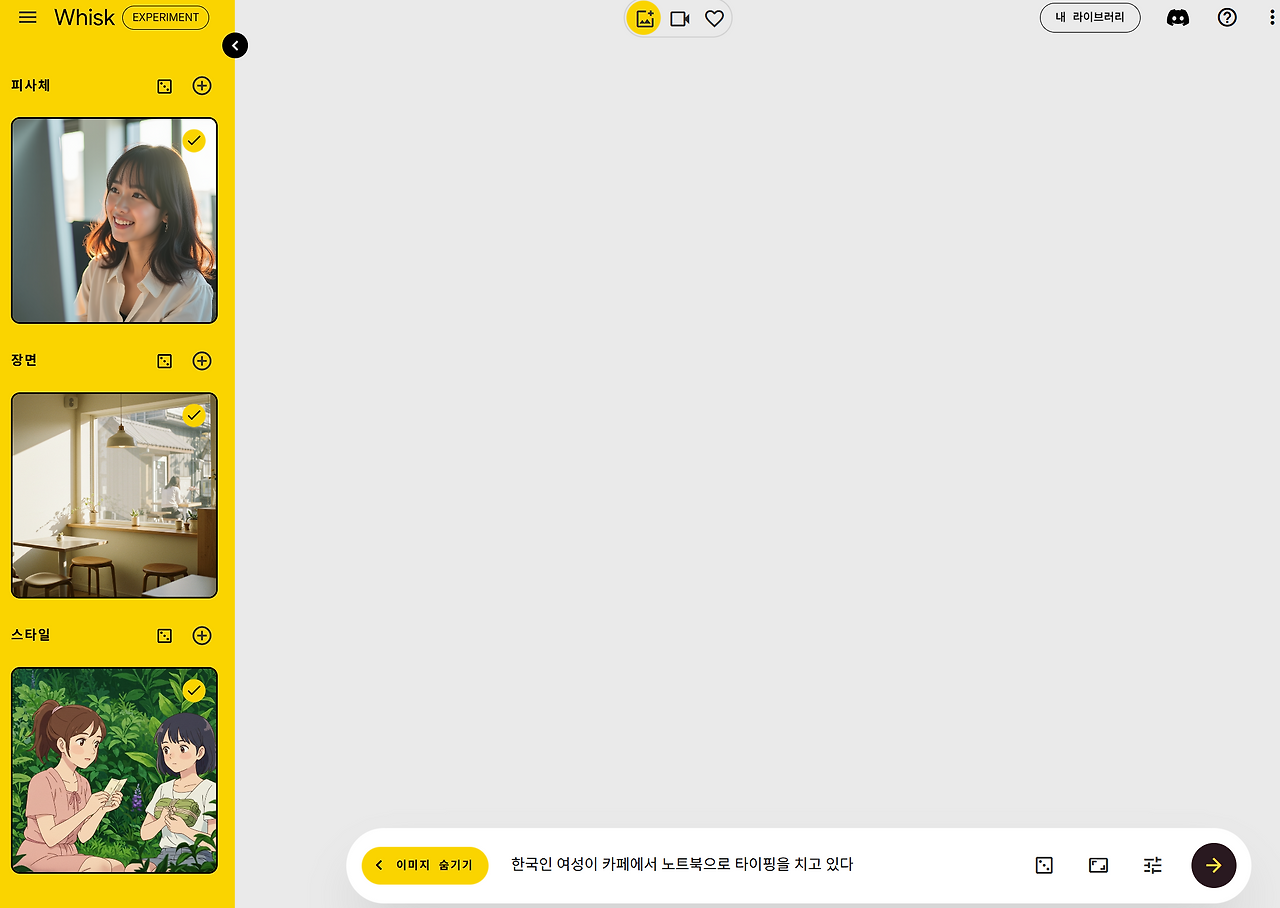Screen dimensions: 1280x908
Task: Open the tune settings icon in the prompt bar
Action: 1152,865
